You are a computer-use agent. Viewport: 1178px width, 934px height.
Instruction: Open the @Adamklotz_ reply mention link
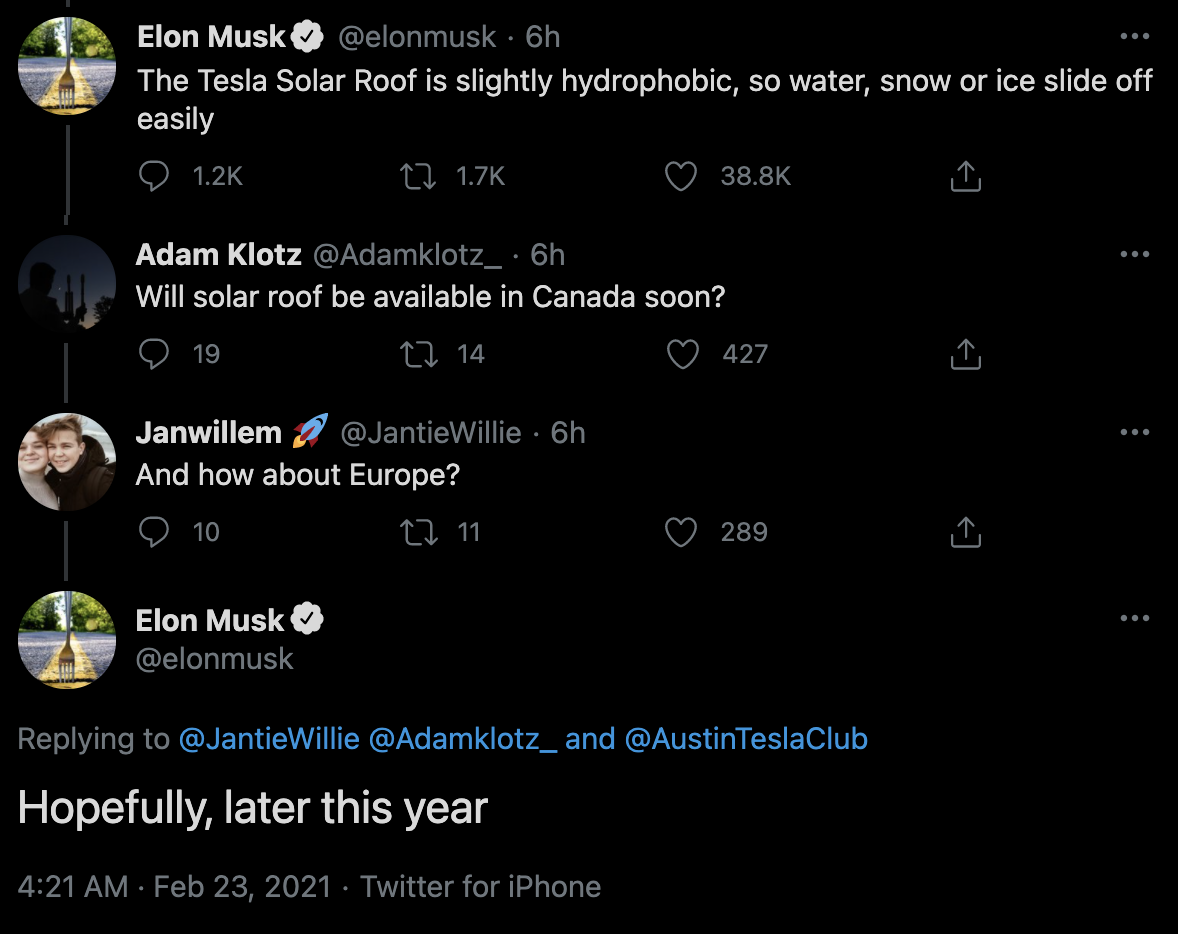463,739
